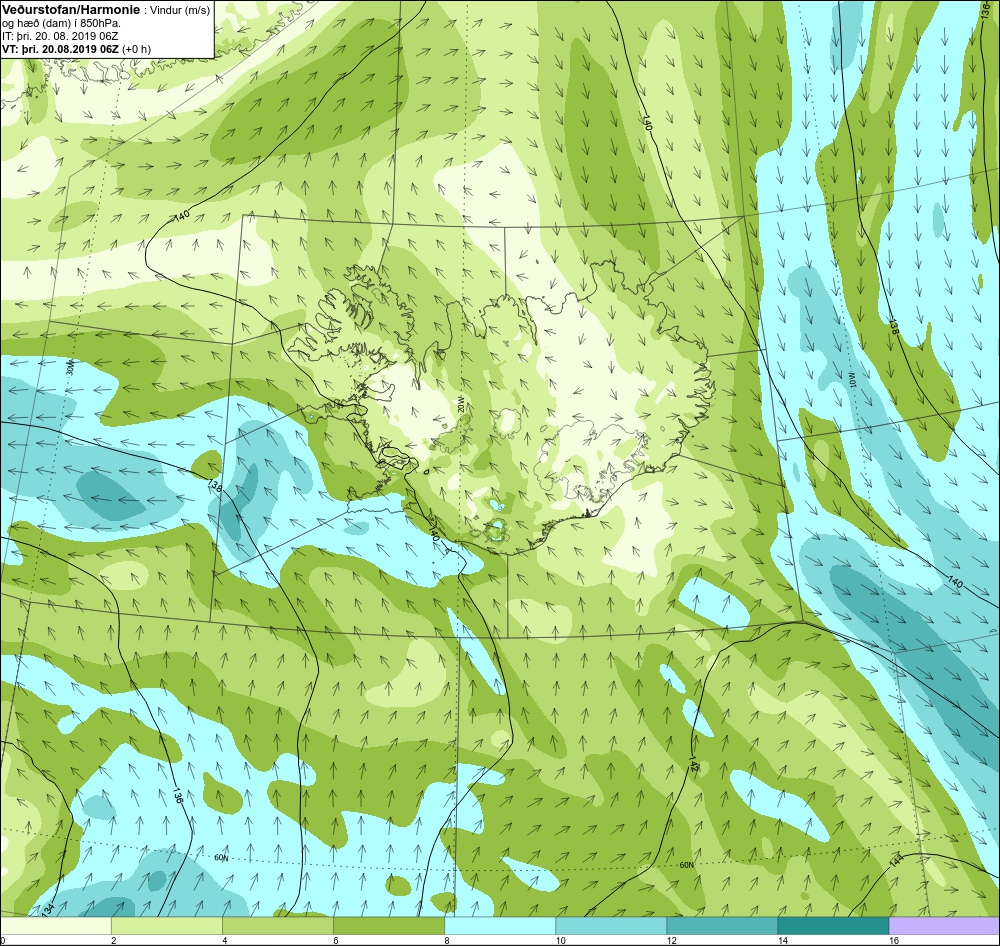Choose the 6–8 m/s darker green swatch
Screen dimensions: 1000x946
389,925
